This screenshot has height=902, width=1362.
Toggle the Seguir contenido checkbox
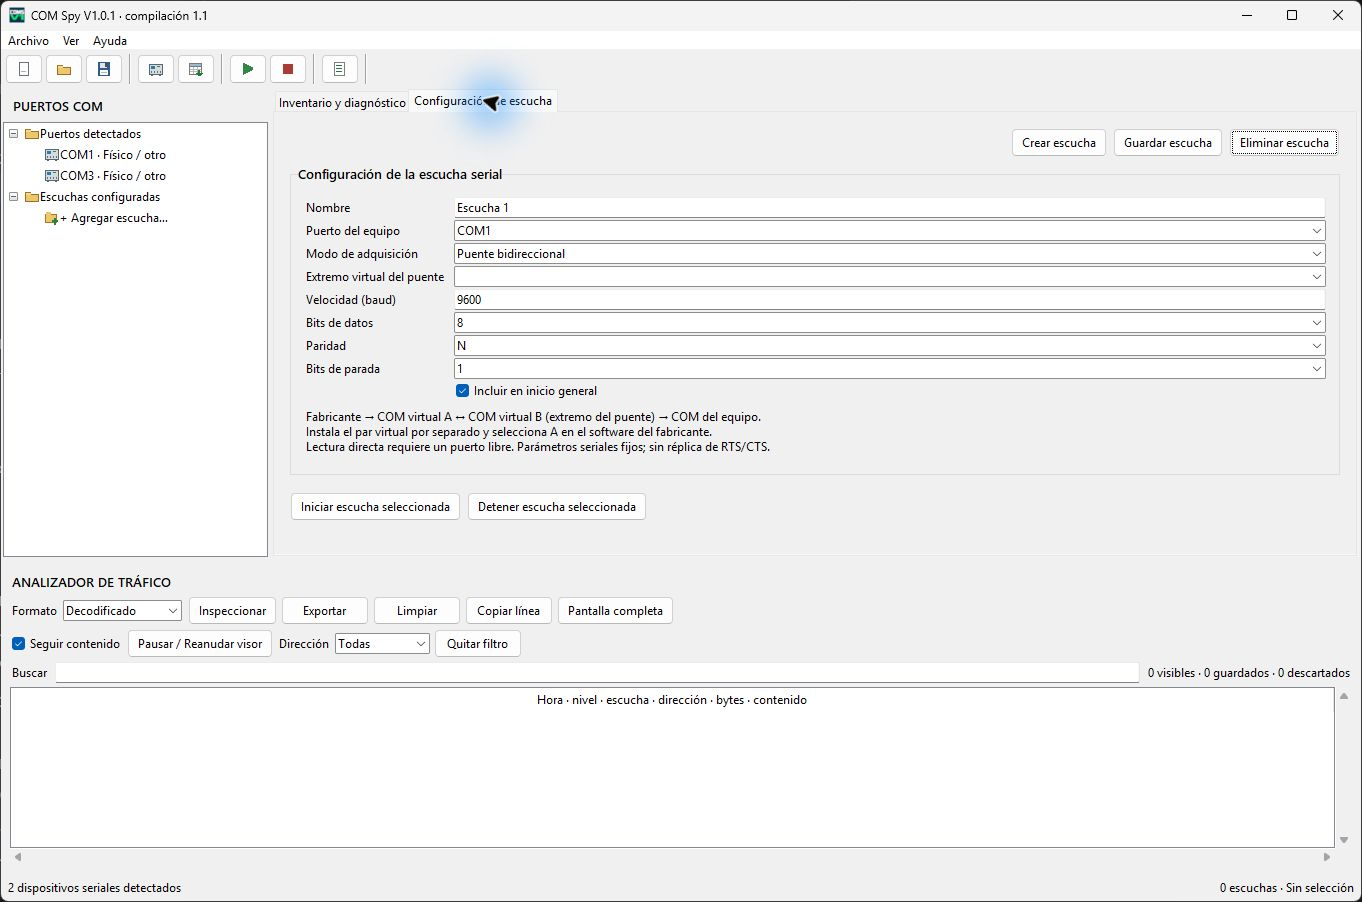pos(18,644)
